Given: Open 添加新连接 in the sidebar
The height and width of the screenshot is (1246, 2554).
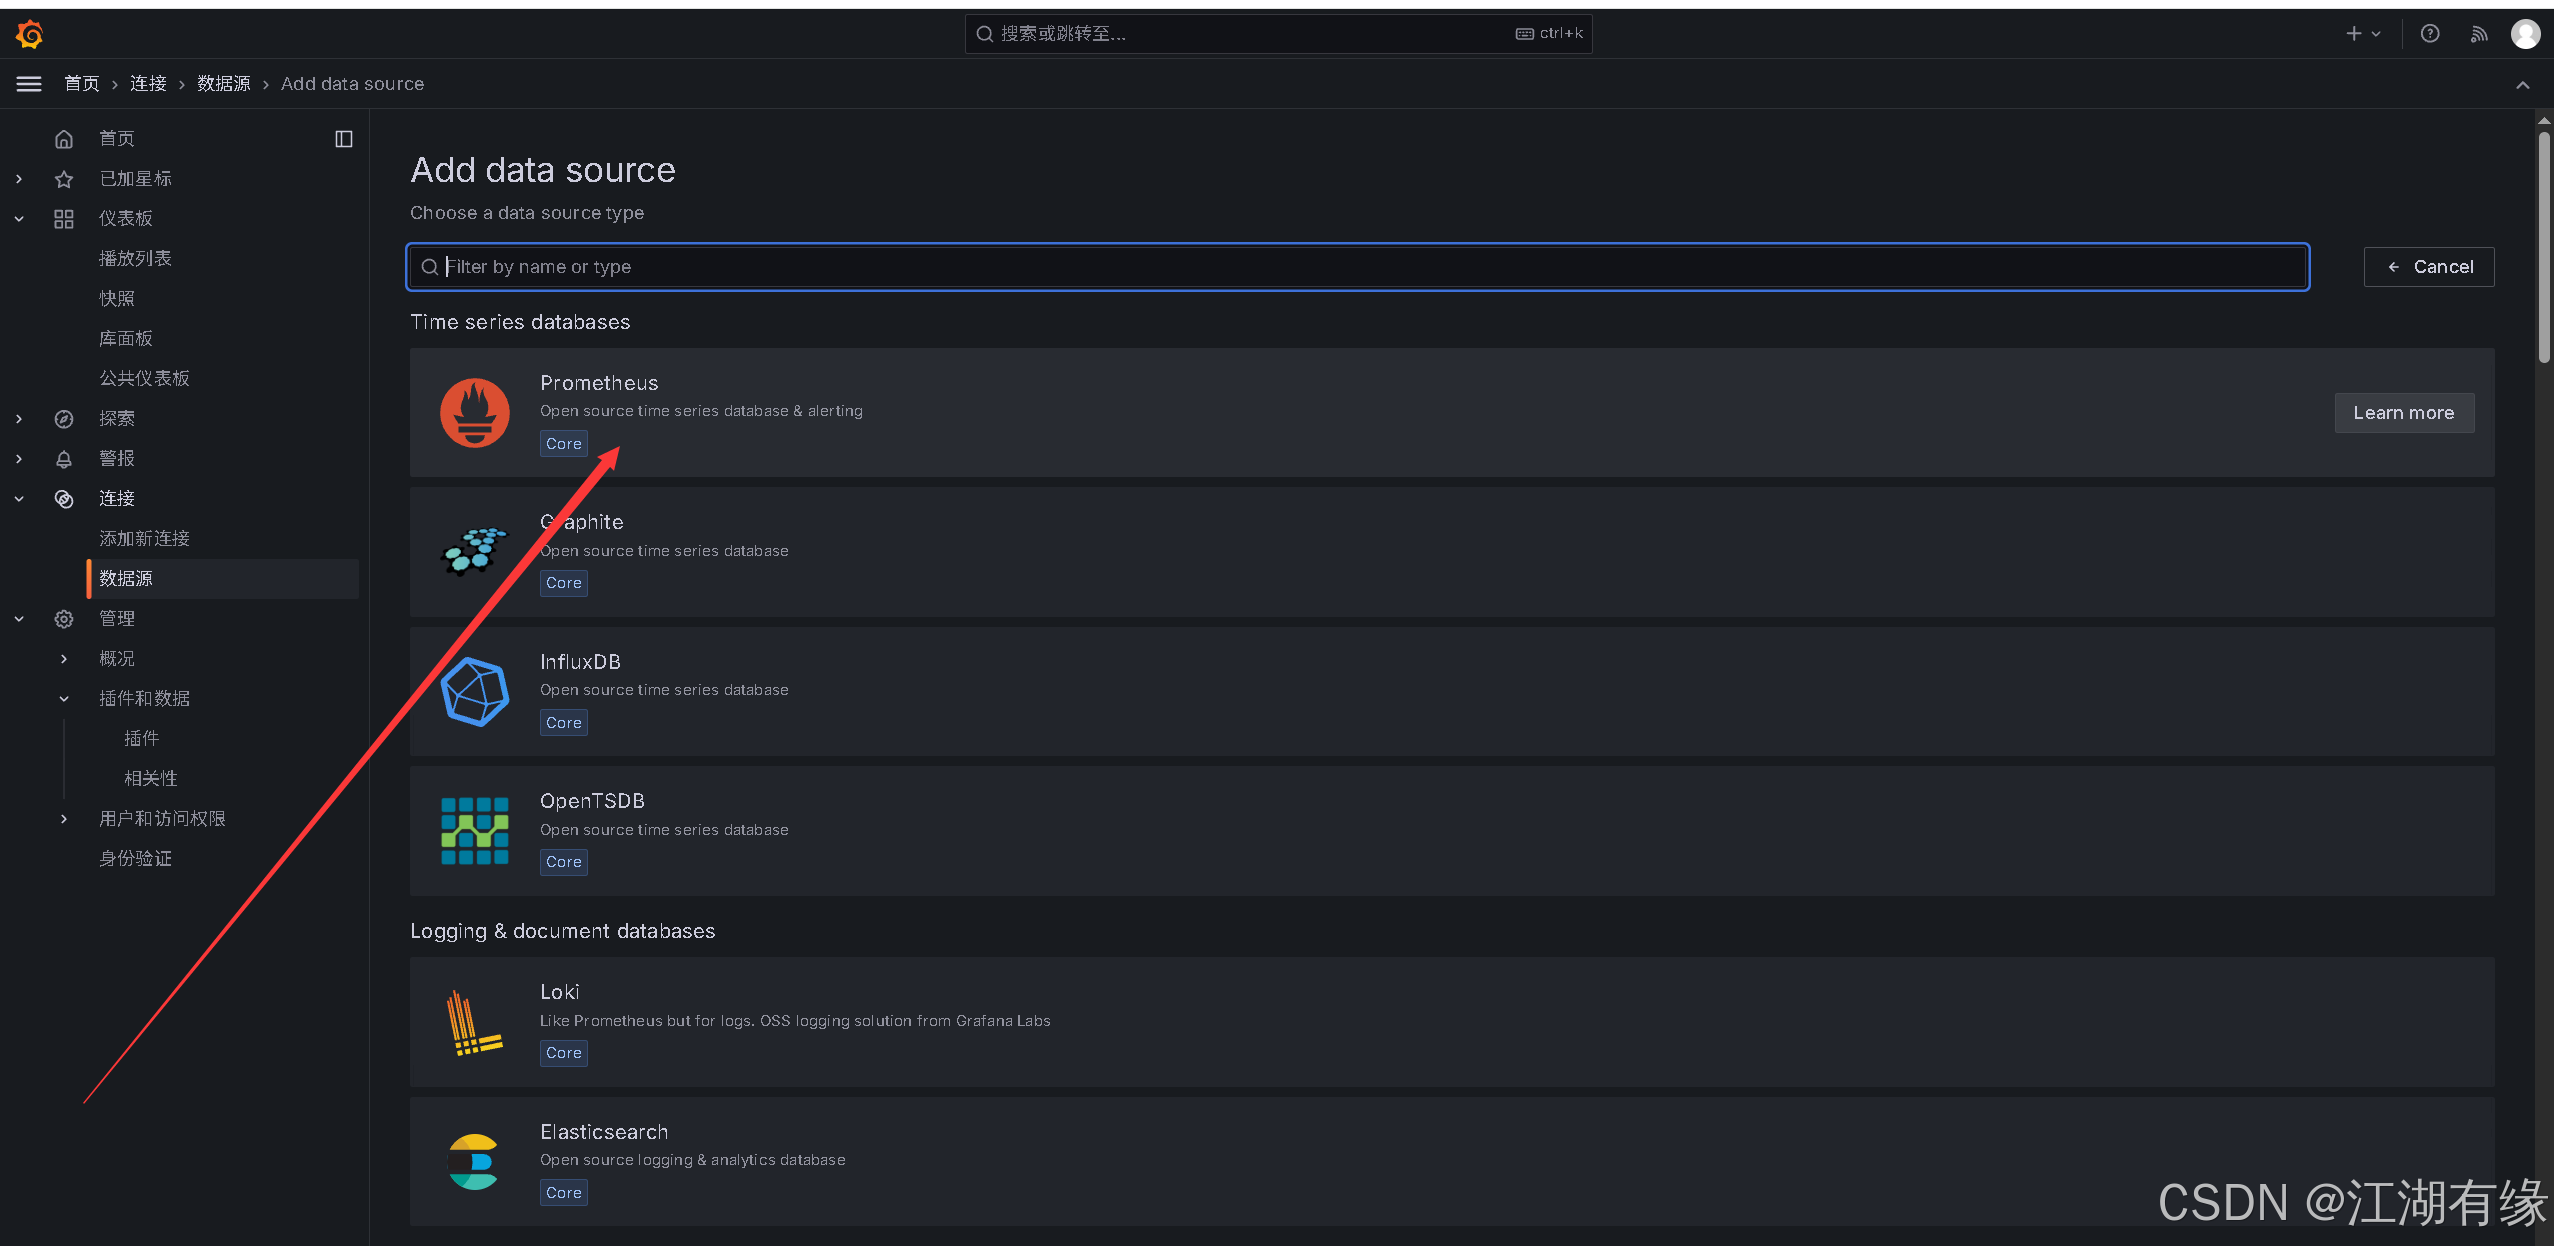Looking at the screenshot, I should click(144, 539).
